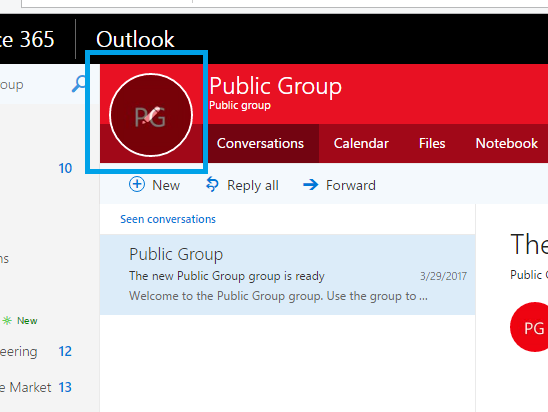Open the PG sender avatar

pos(529,327)
